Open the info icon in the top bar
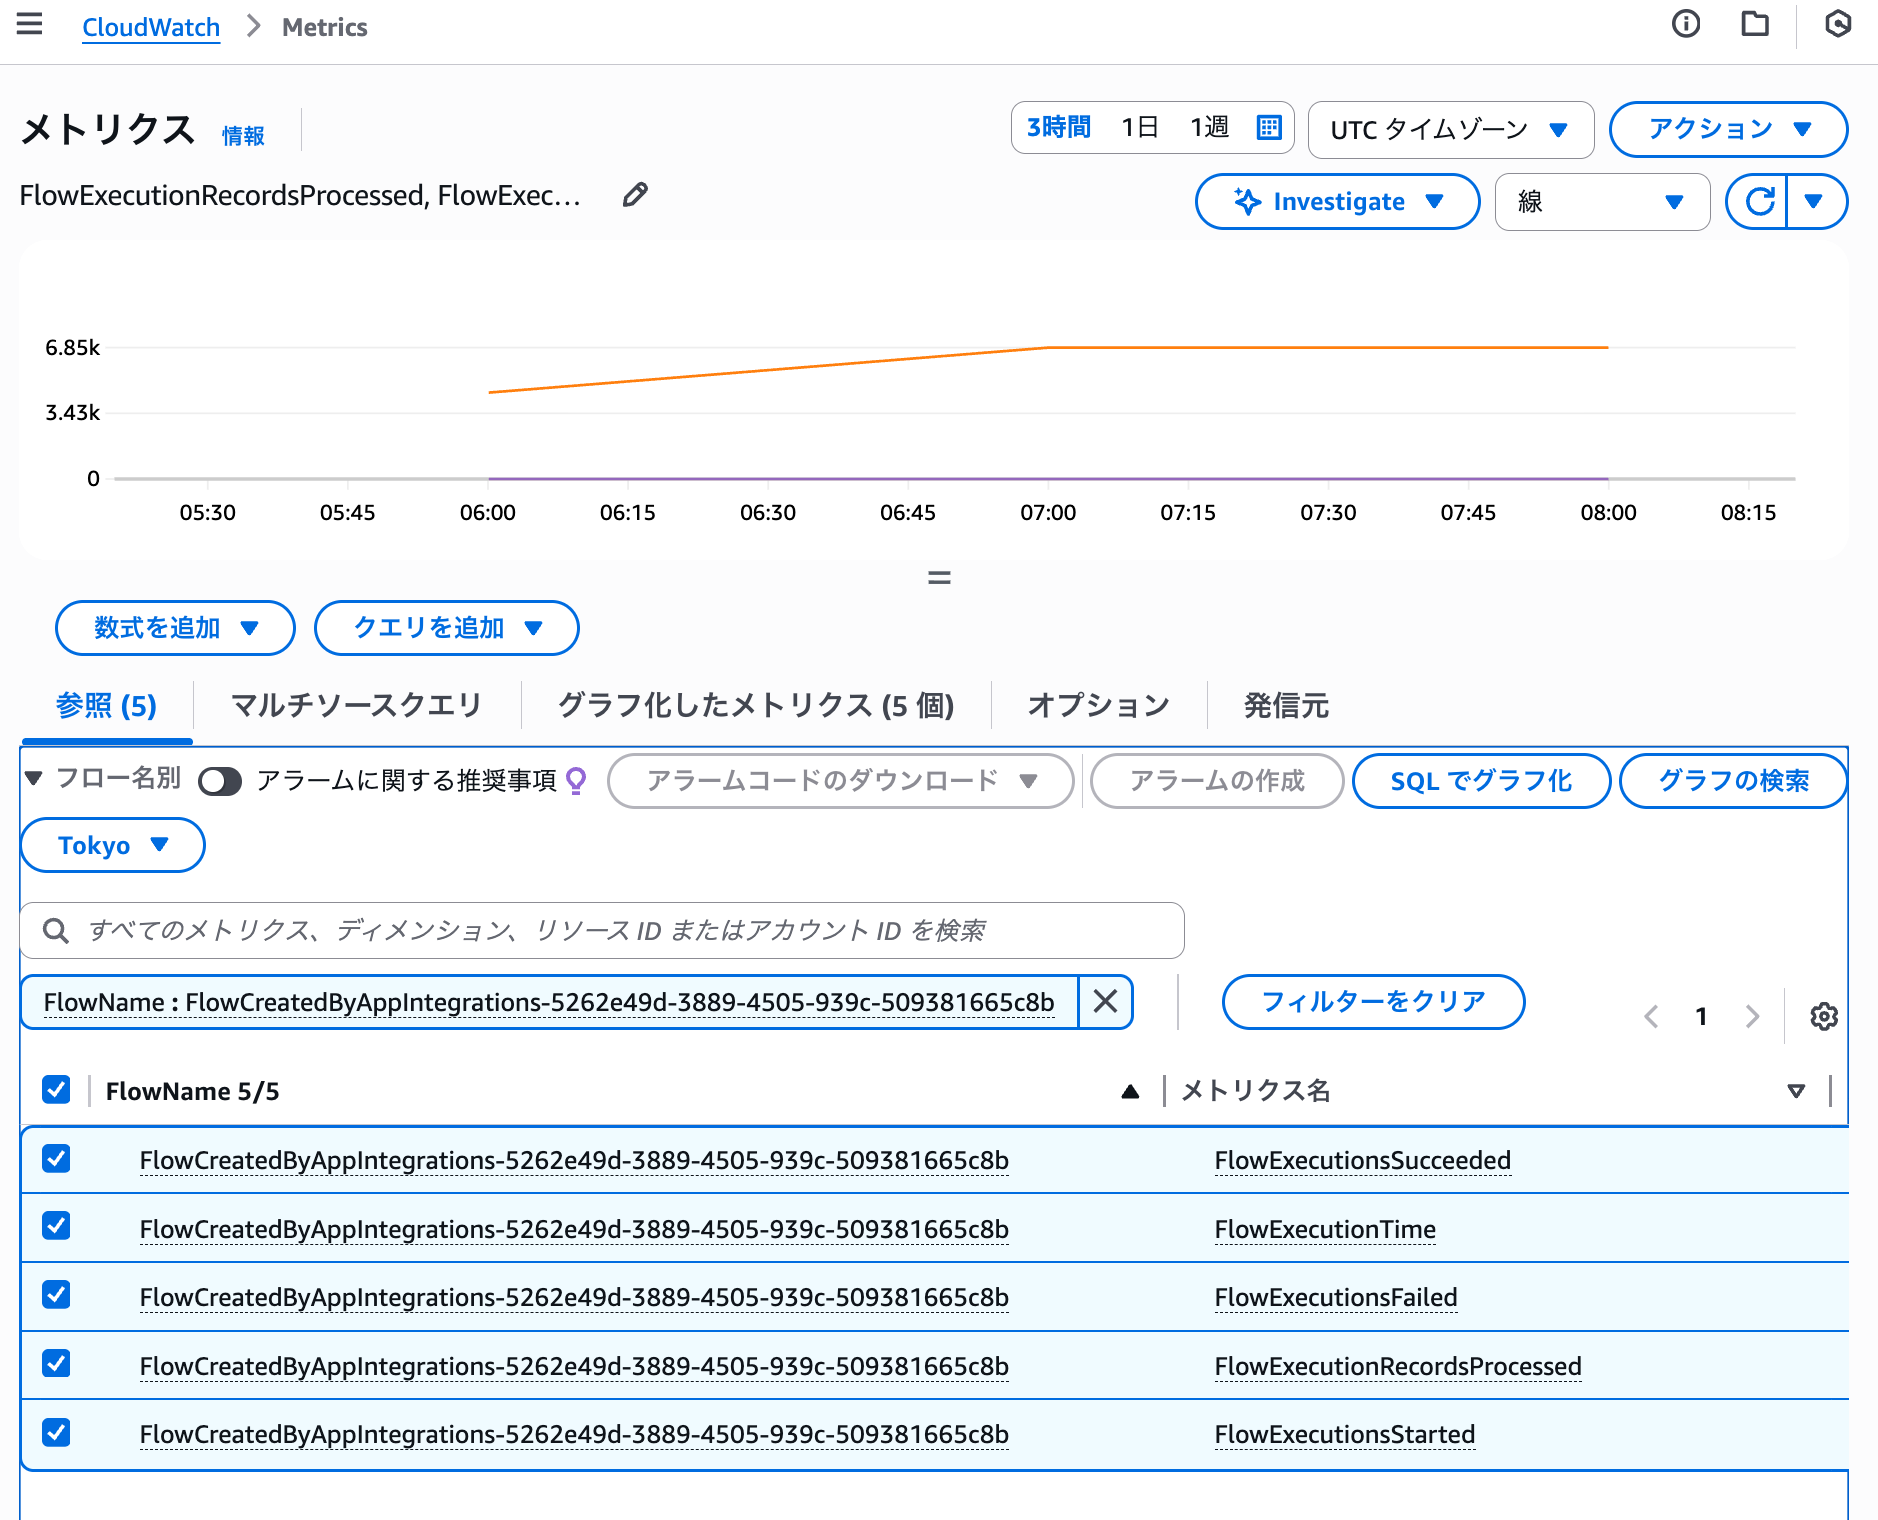This screenshot has height=1520, width=1878. tap(1686, 25)
